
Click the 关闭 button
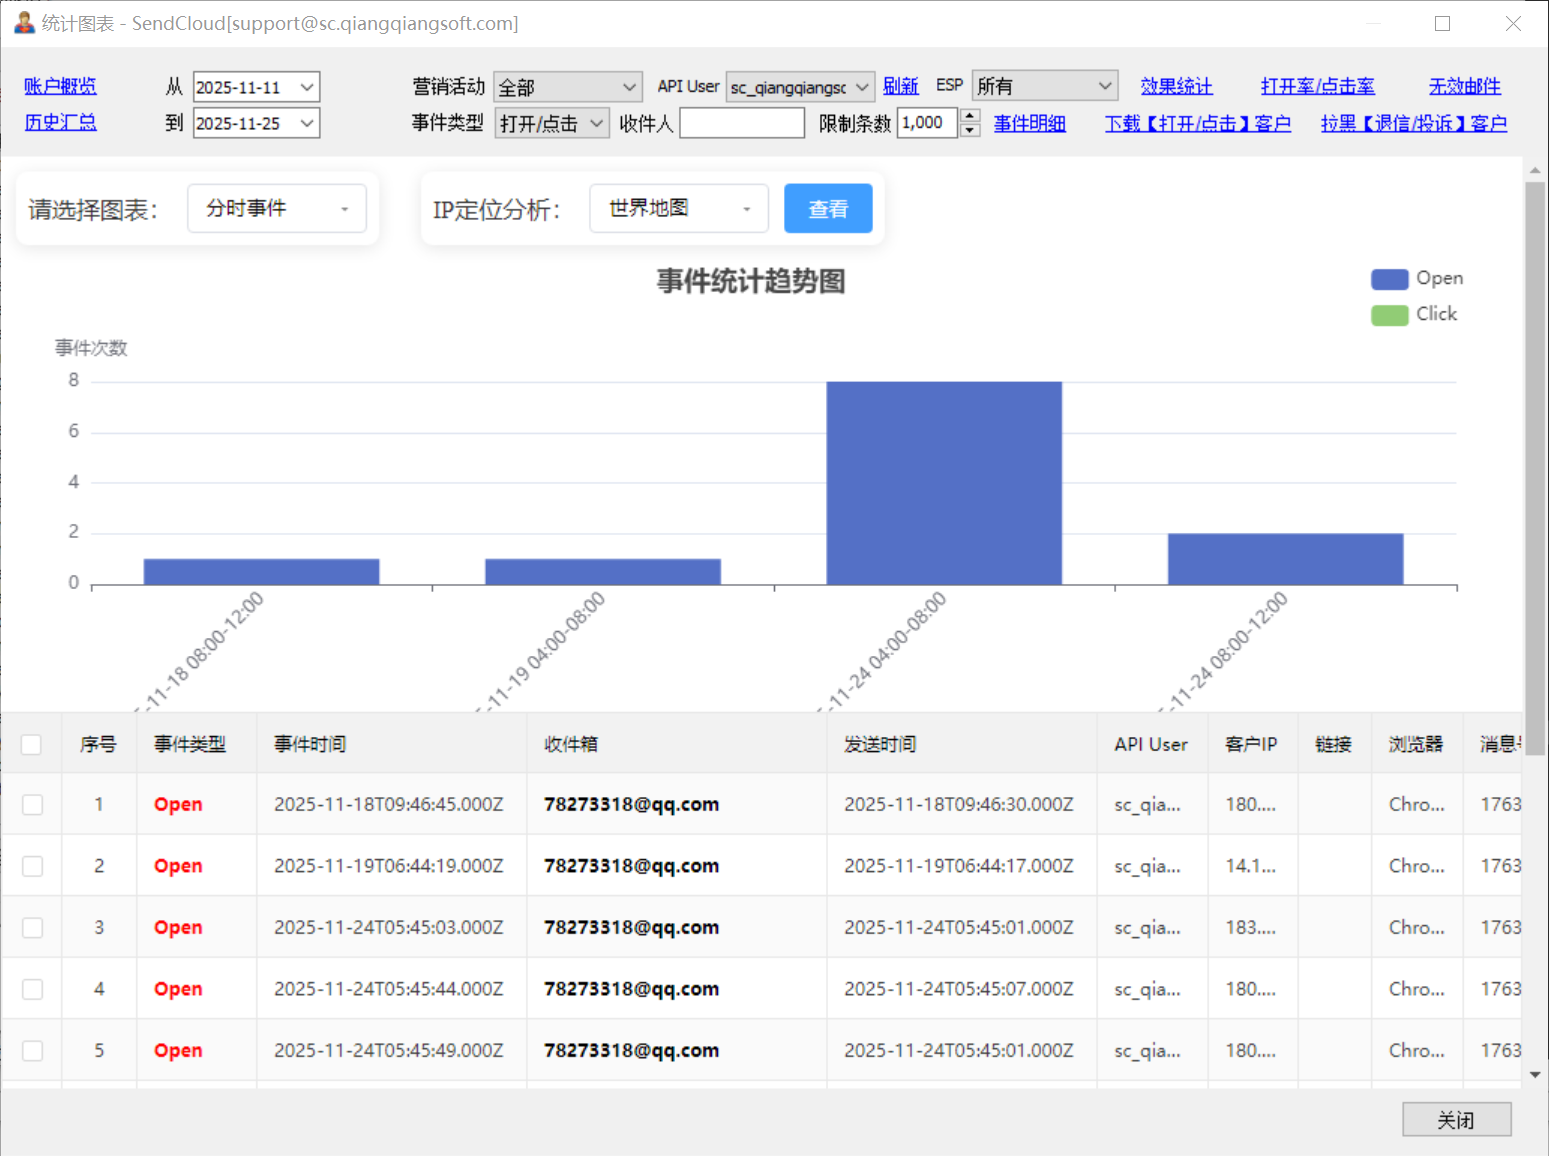pyautogui.click(x=1456, y=1120)
